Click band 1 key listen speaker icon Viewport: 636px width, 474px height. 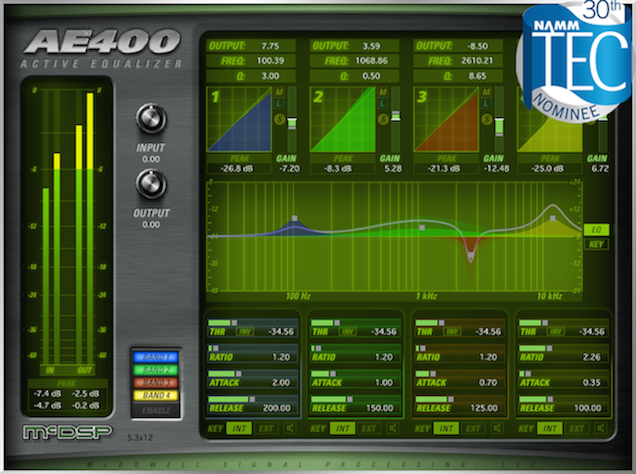click(x=289, y=427)
